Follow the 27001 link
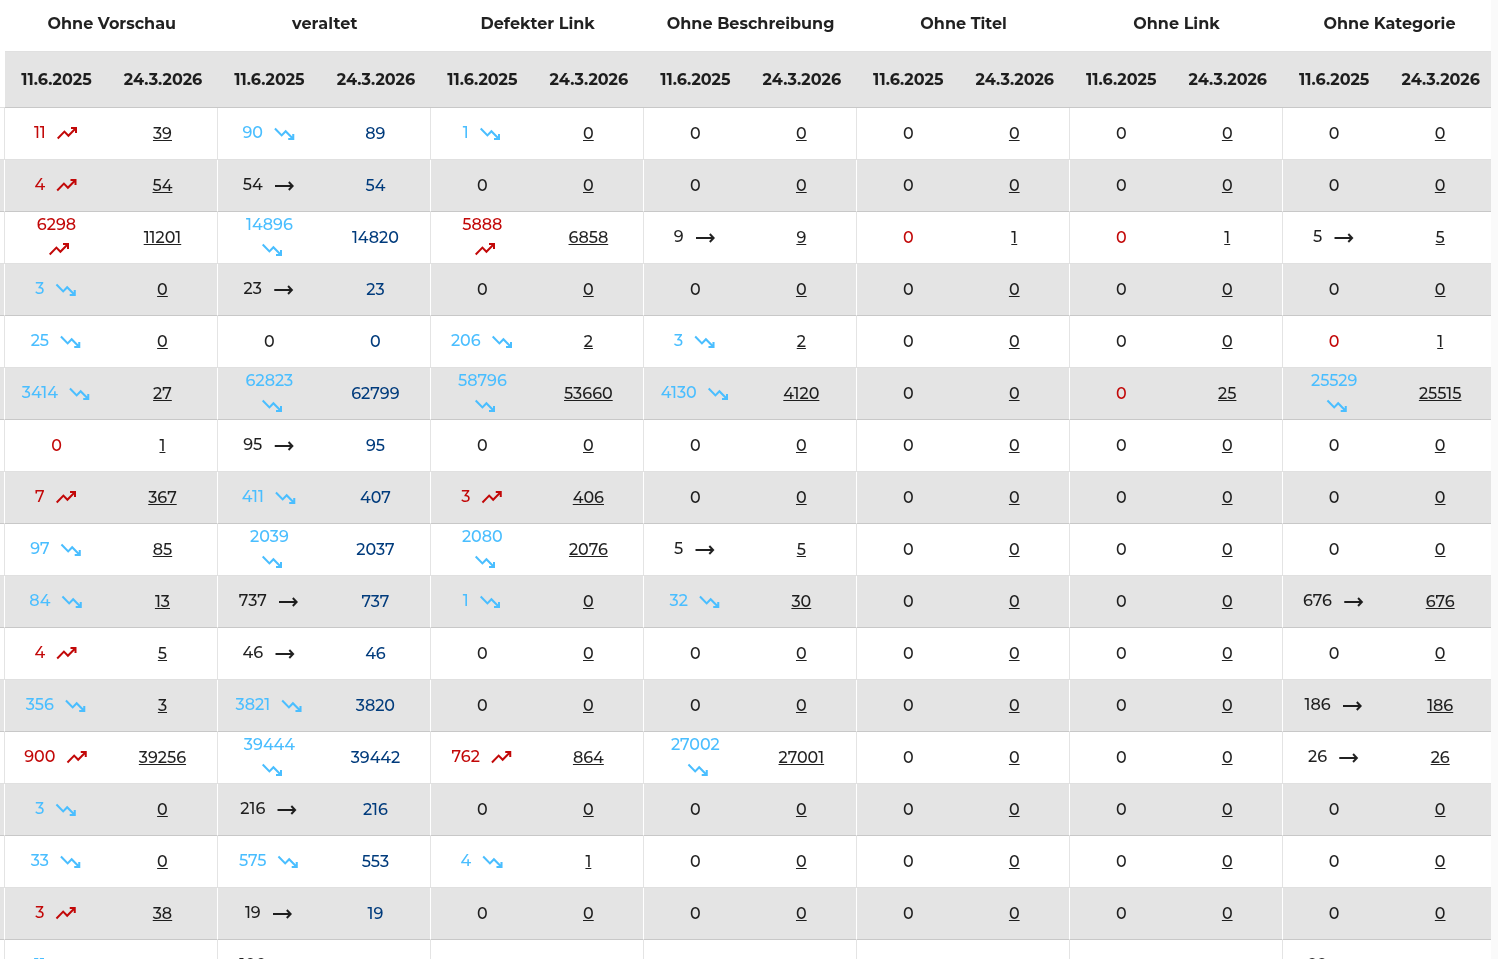1498x959 pixels. pos(801,757)
